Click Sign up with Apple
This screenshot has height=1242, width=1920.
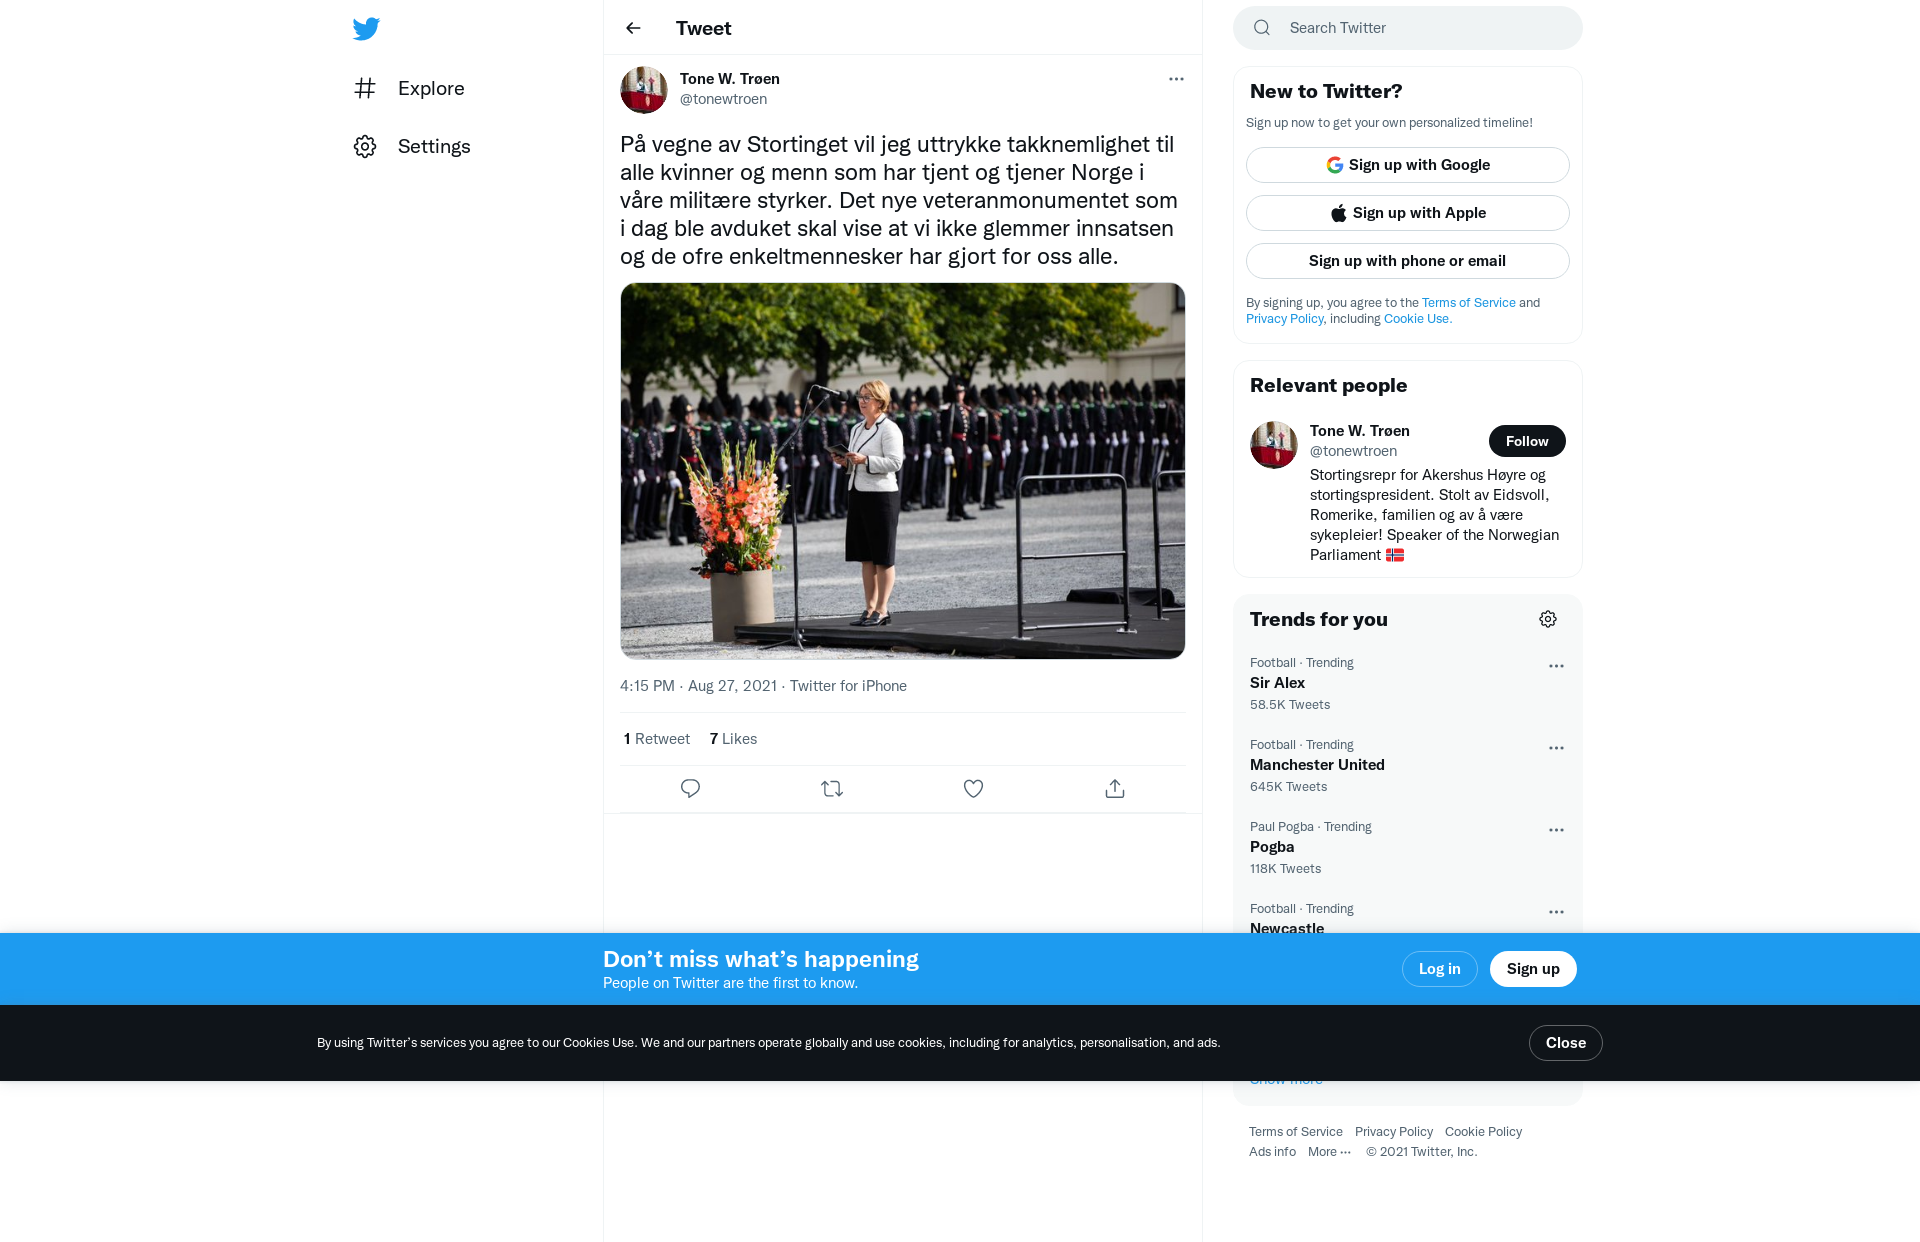[1408, 213]
